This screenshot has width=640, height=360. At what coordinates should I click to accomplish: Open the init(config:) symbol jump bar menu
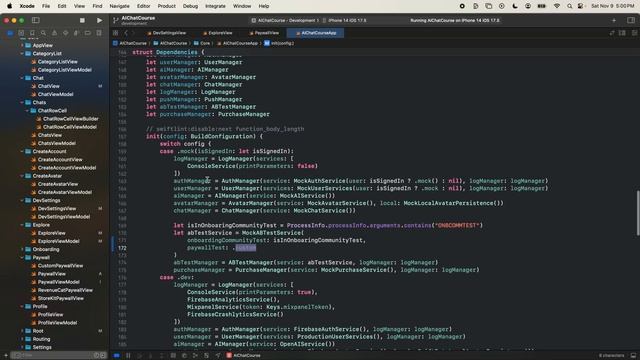click(279, 43)
